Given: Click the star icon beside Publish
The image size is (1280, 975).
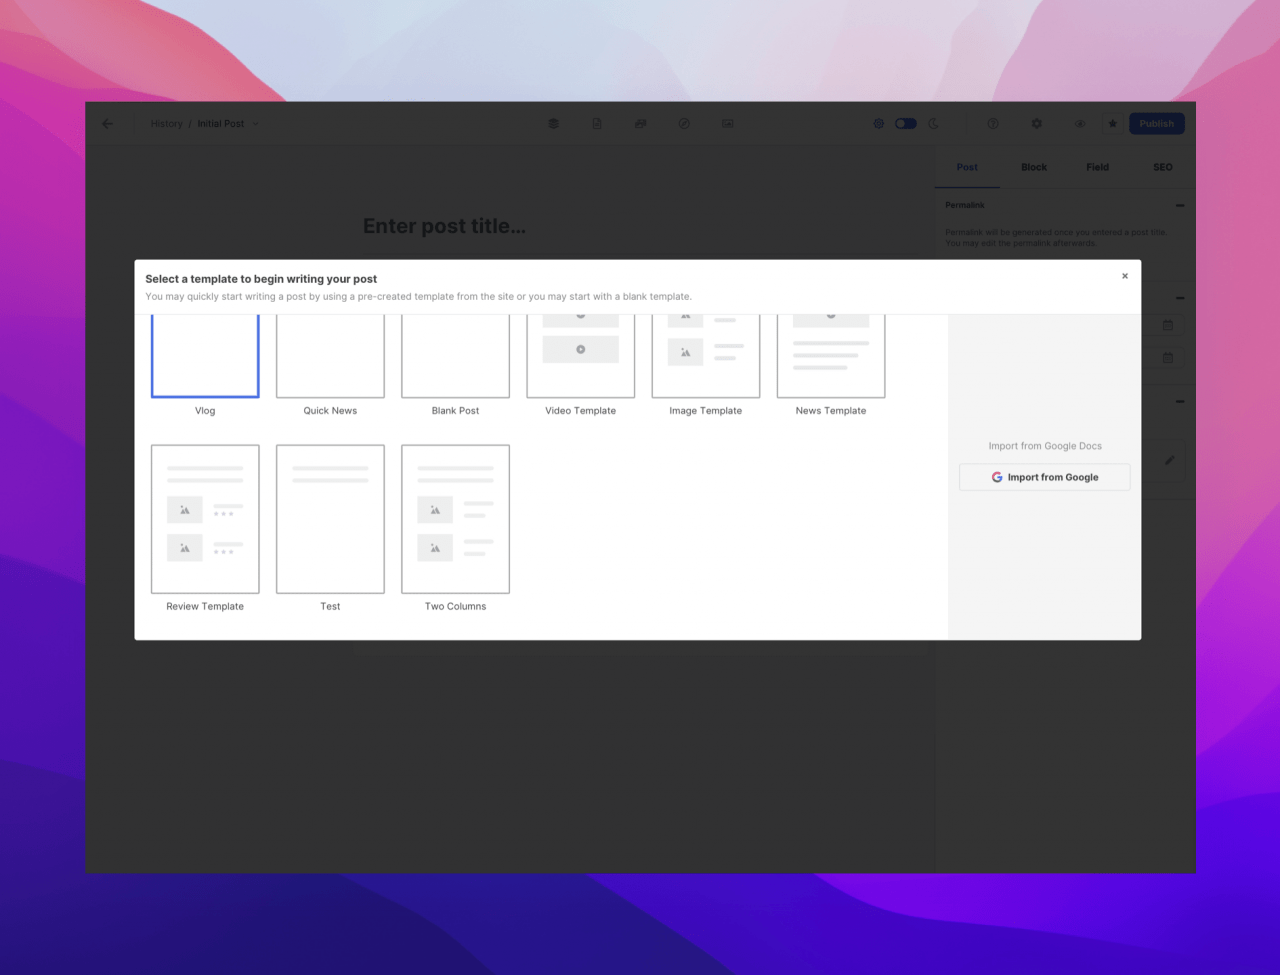Looking at the screenshot, I should [1112, 124].
